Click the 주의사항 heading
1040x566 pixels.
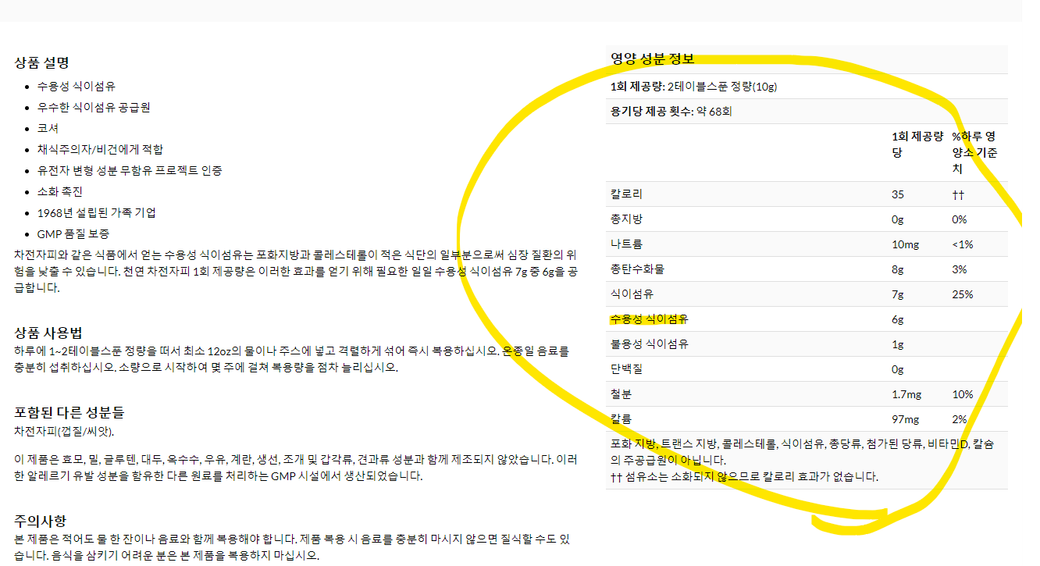41,520
